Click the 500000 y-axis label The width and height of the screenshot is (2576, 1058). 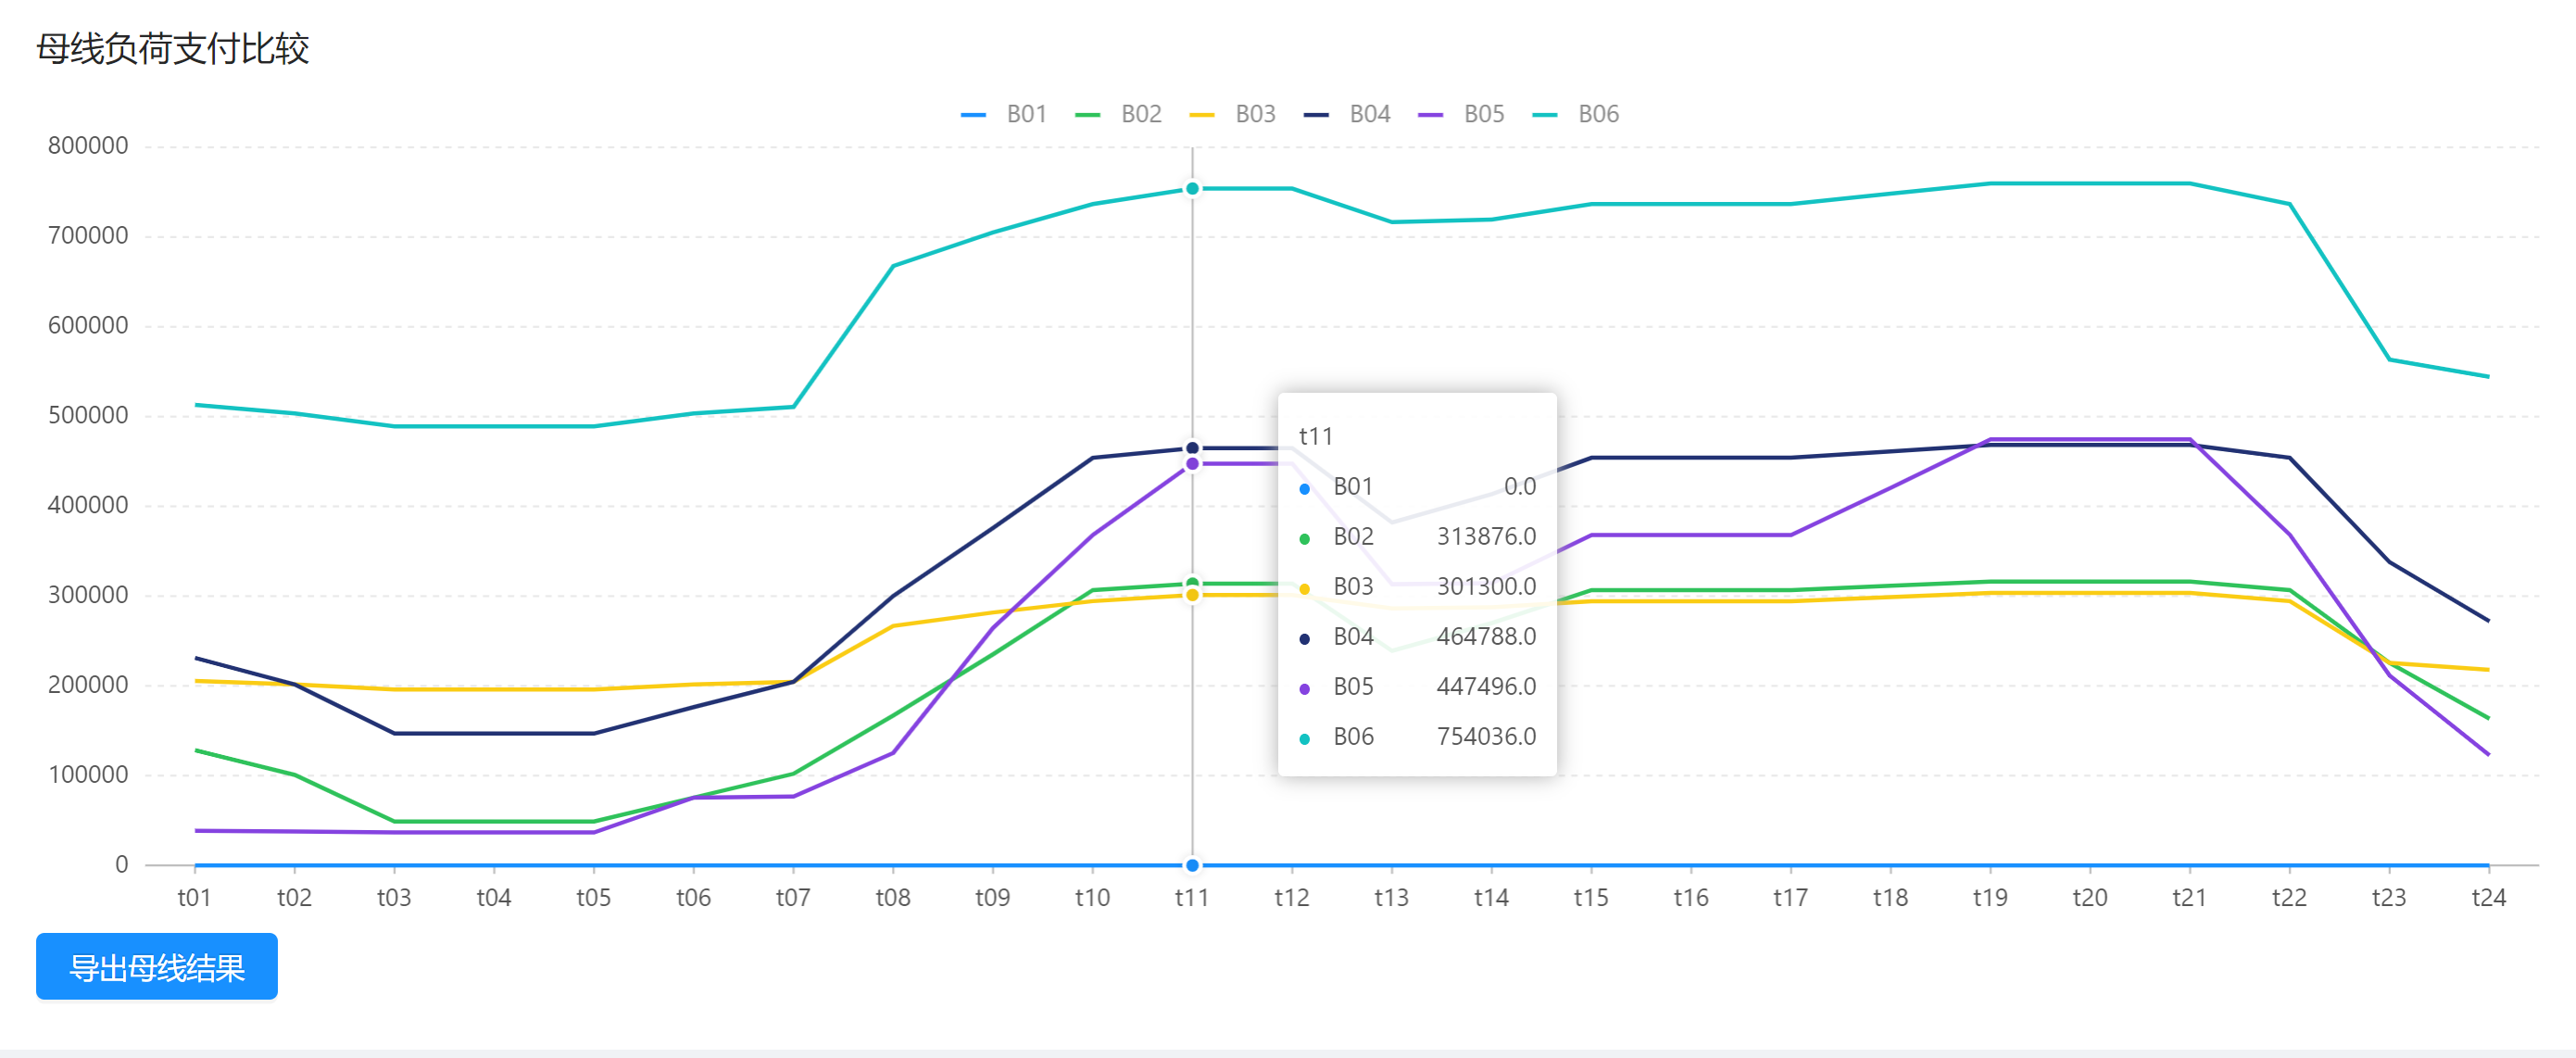click(88, 416)
